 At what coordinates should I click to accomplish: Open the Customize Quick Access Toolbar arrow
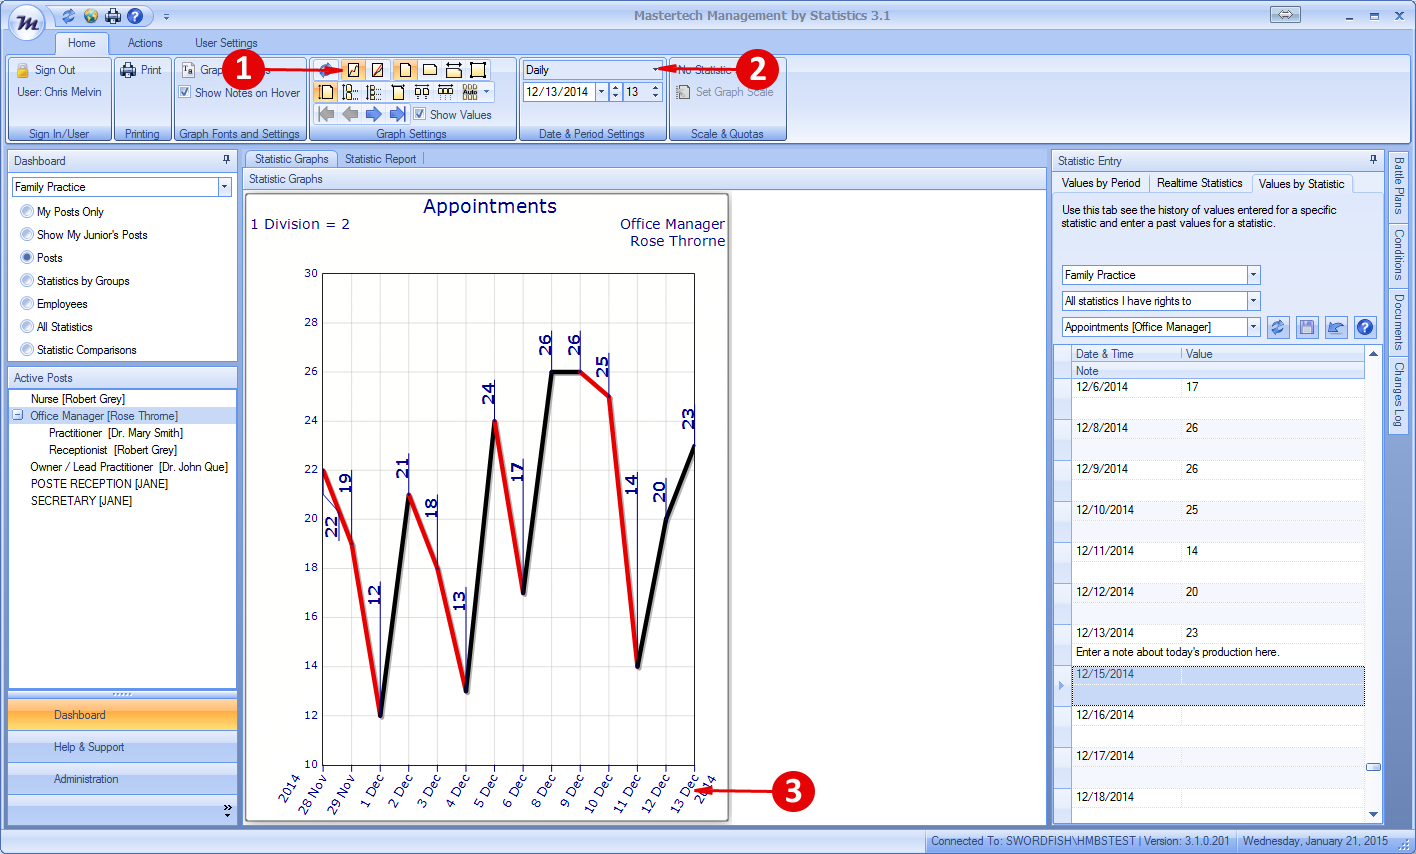coord(167,16)
